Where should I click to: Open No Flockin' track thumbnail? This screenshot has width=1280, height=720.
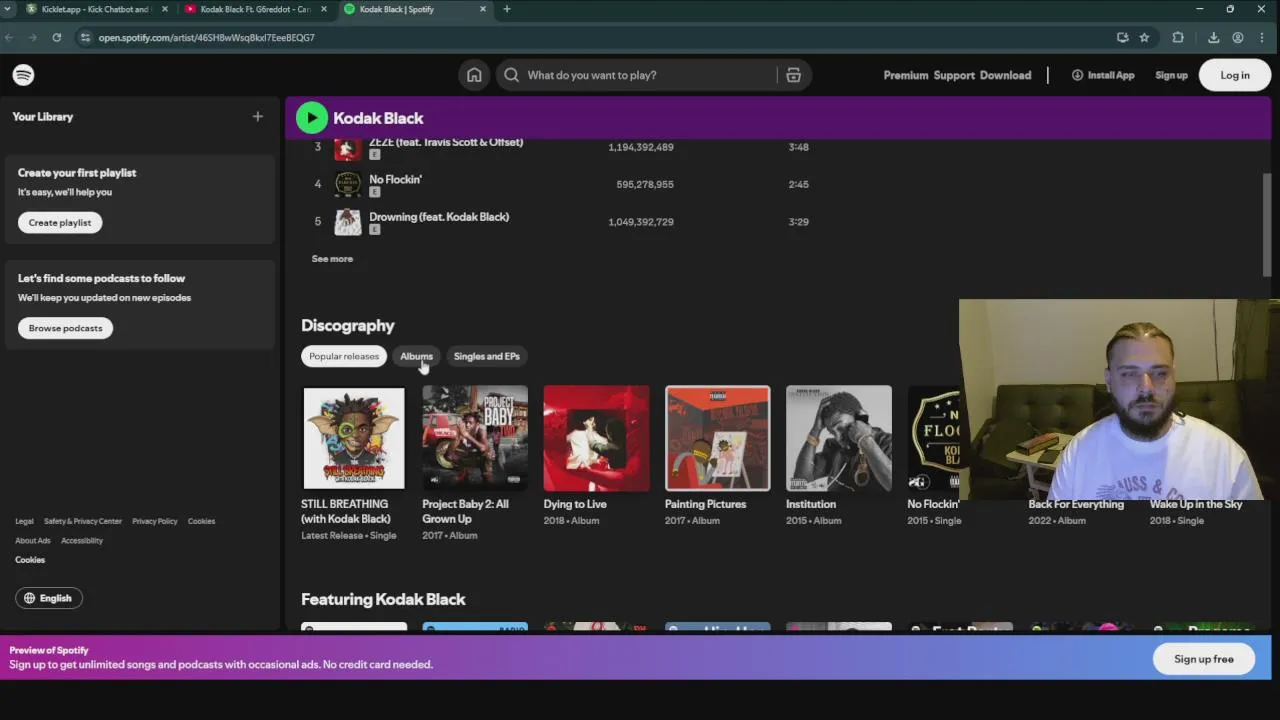347,184
